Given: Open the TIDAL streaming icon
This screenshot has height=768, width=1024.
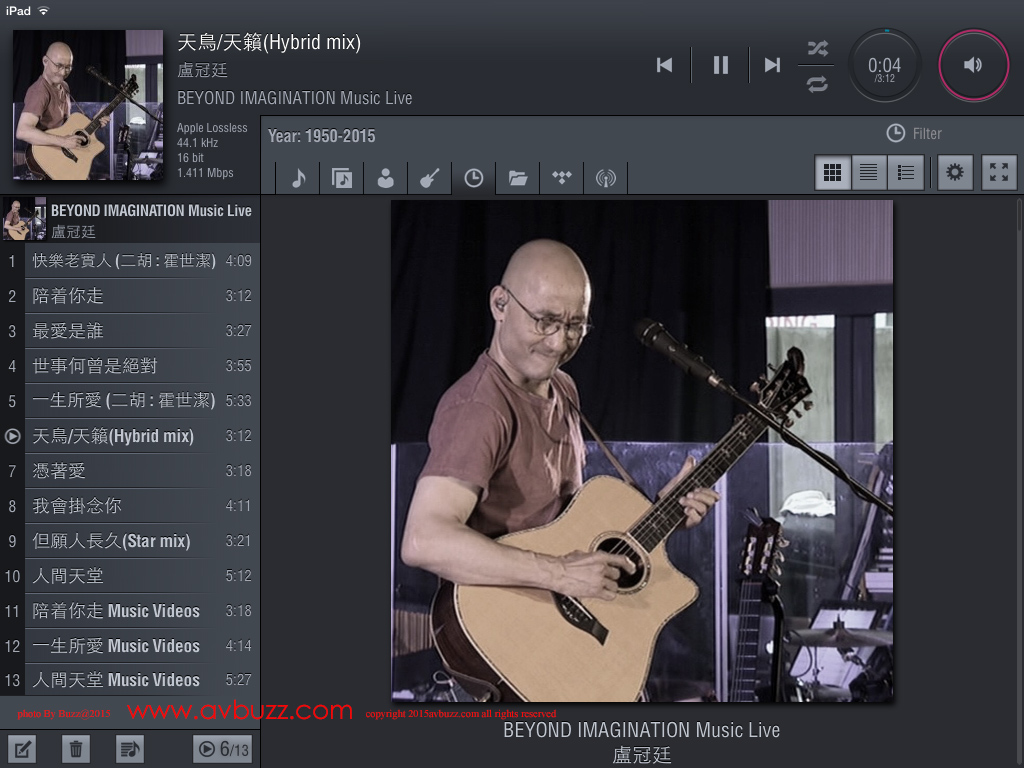Looking at the screenshot, I should (561, 178).
